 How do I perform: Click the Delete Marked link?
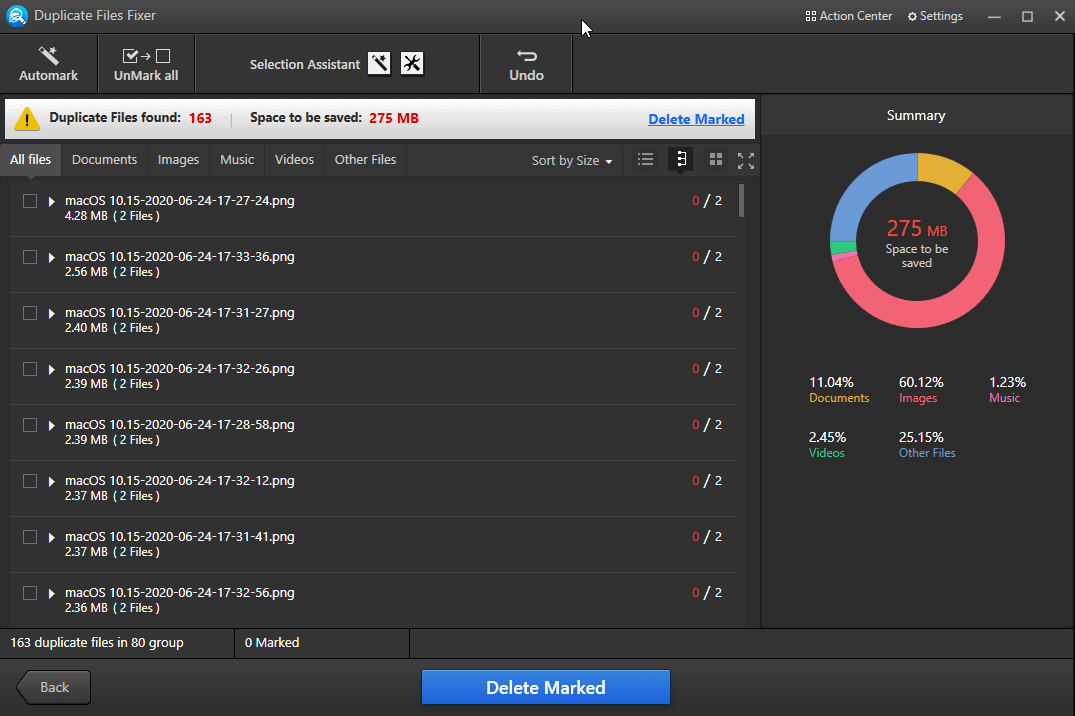[x=696, y=118]
